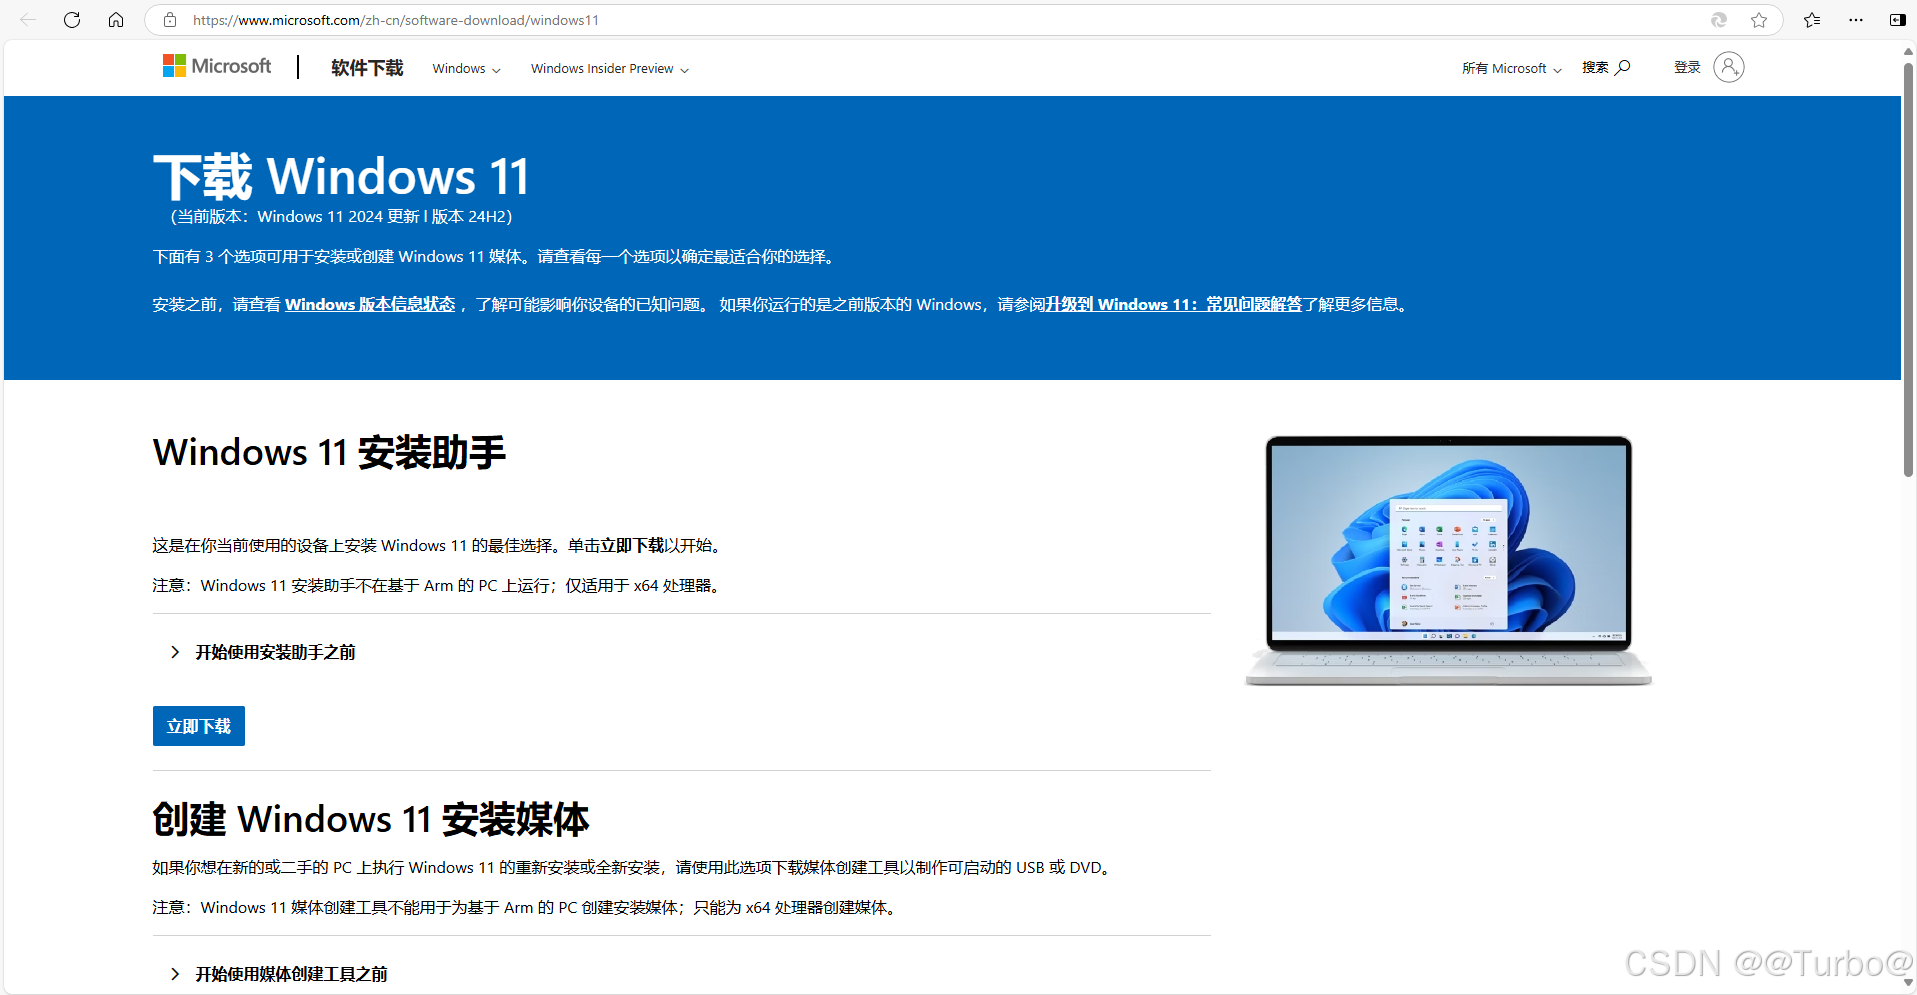Image resolution: width=1917 pixels, height=995 pixels.
Task: Click the split screen icon
Action: 1897,20
